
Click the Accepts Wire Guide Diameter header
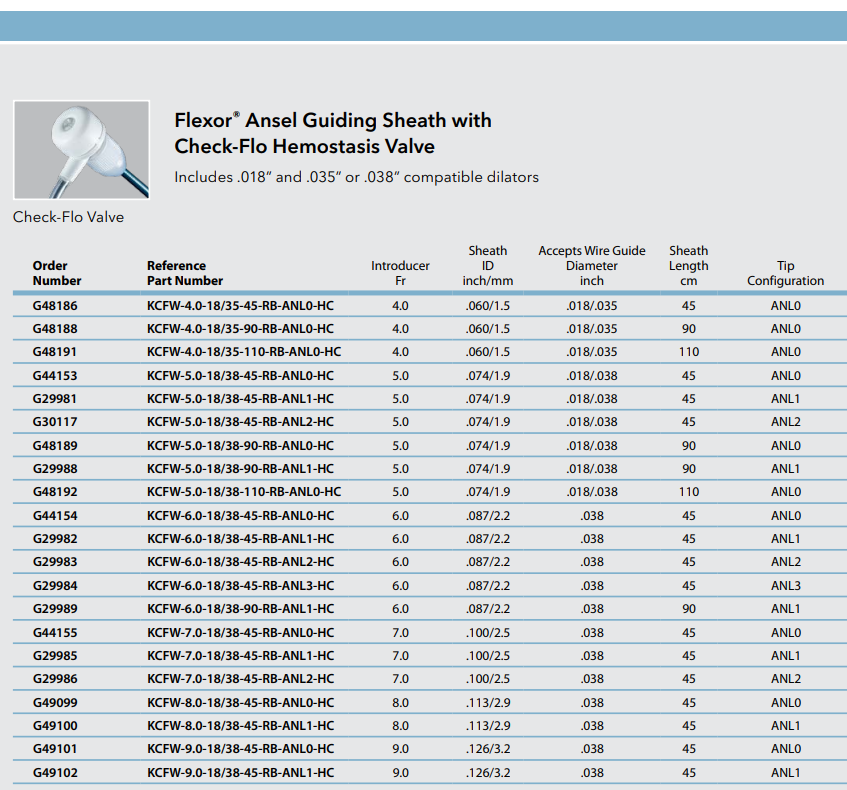[x=591, y=266]
